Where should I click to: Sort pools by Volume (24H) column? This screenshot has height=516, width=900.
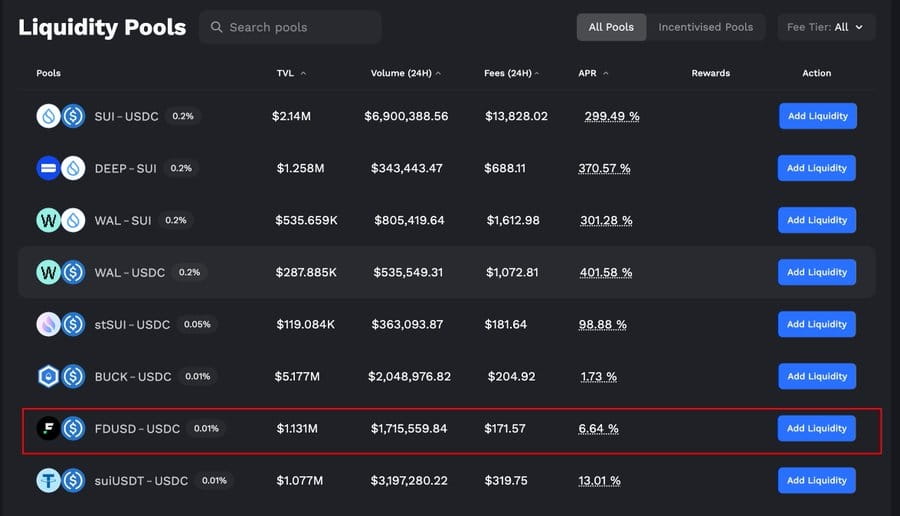coord(406,73)
